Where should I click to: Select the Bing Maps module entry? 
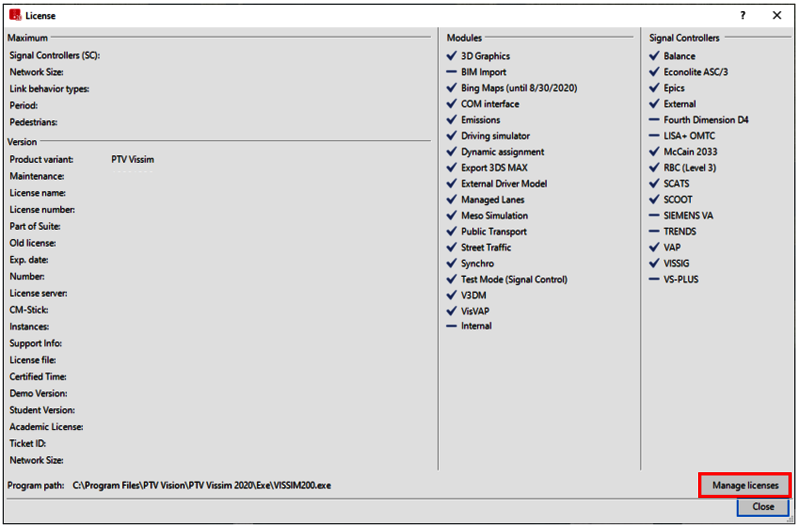[518, 88]
